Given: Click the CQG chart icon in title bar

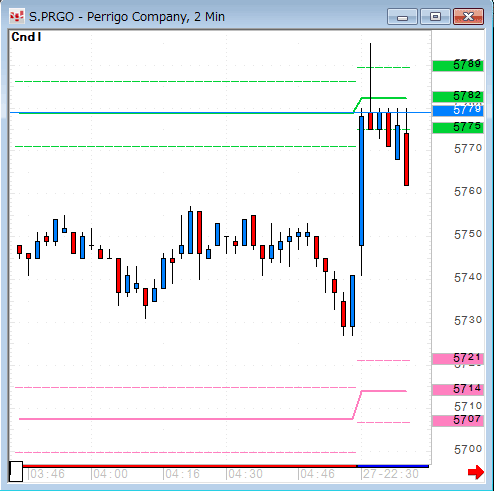Looking at the screenshot, I should pos(17,17).
